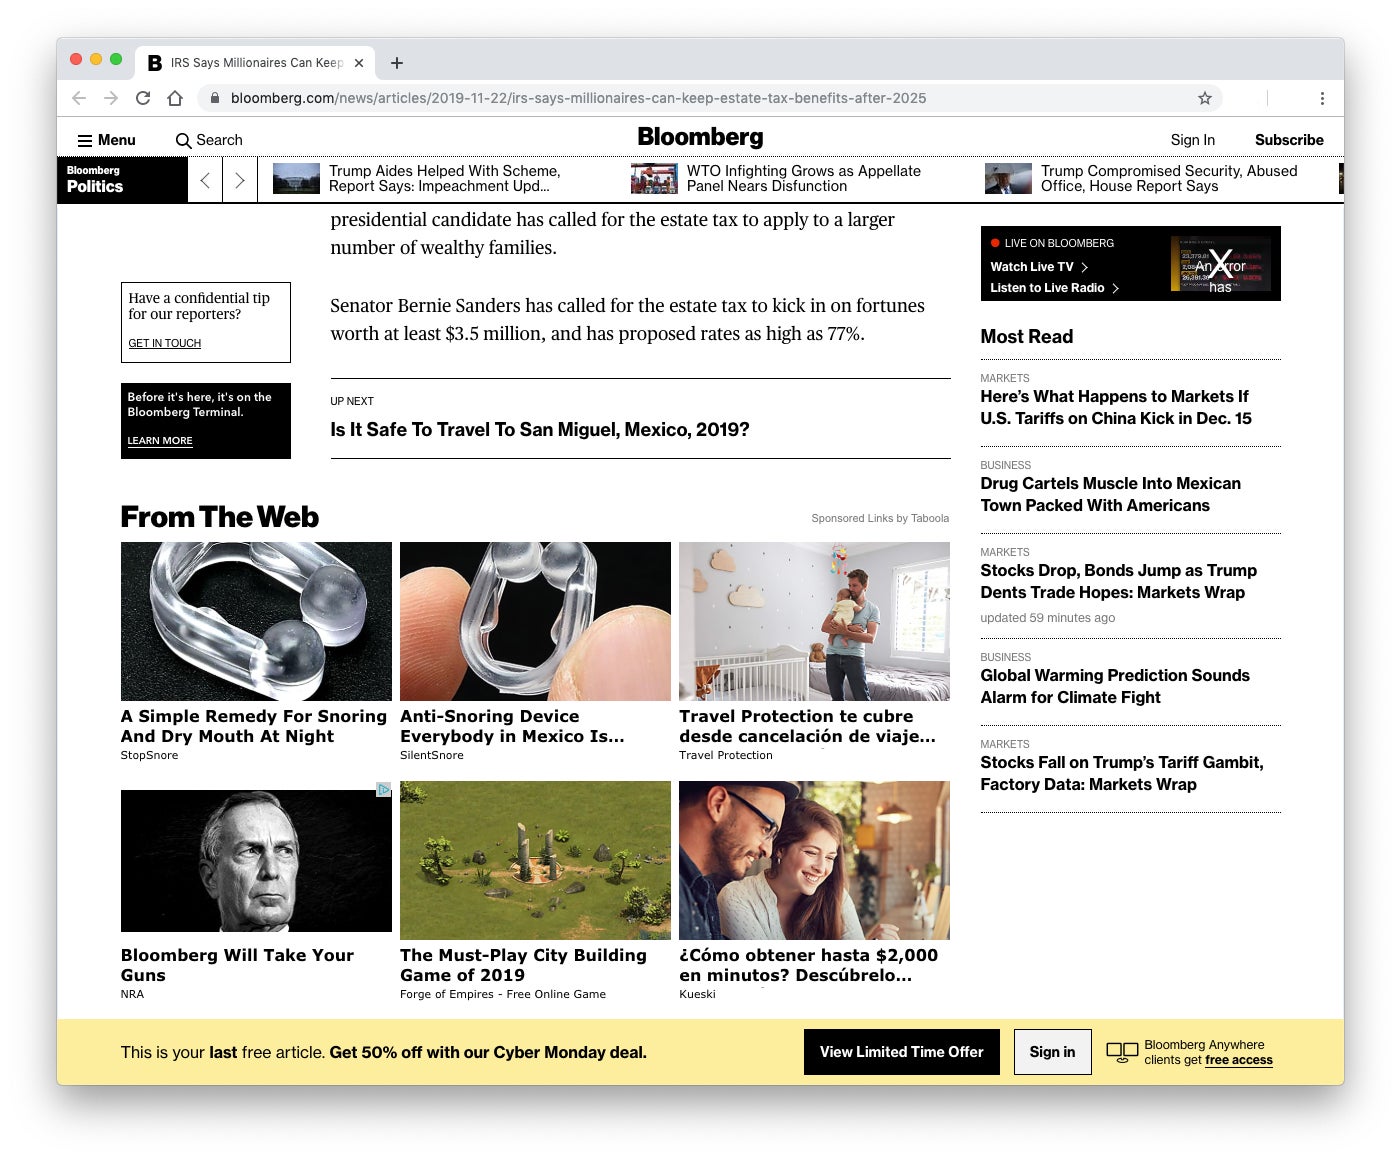The height and width of the screenshot is (1159, 1399).
Task: Select Subscribe in the header
Action: point(1289,140)
